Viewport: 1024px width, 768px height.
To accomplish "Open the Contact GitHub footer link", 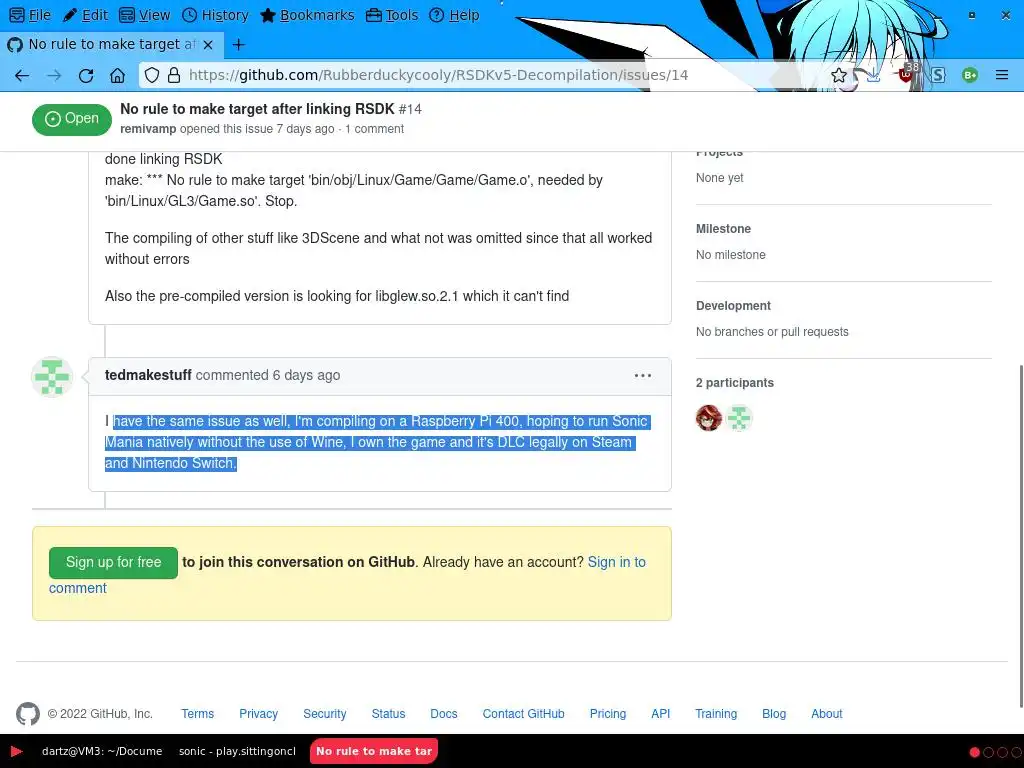I will pyautogui.click(x=524, y=714).
